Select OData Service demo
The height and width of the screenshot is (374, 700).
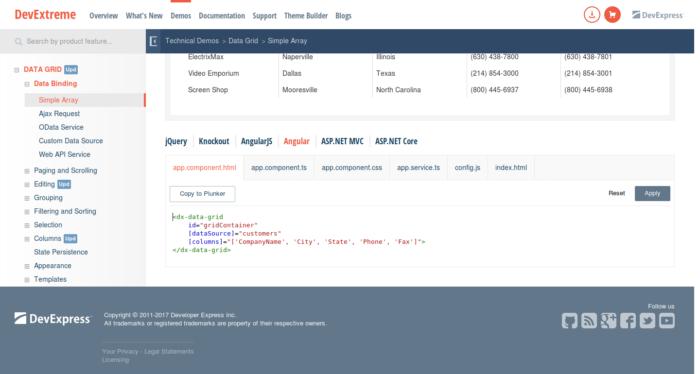click(61, 127)
